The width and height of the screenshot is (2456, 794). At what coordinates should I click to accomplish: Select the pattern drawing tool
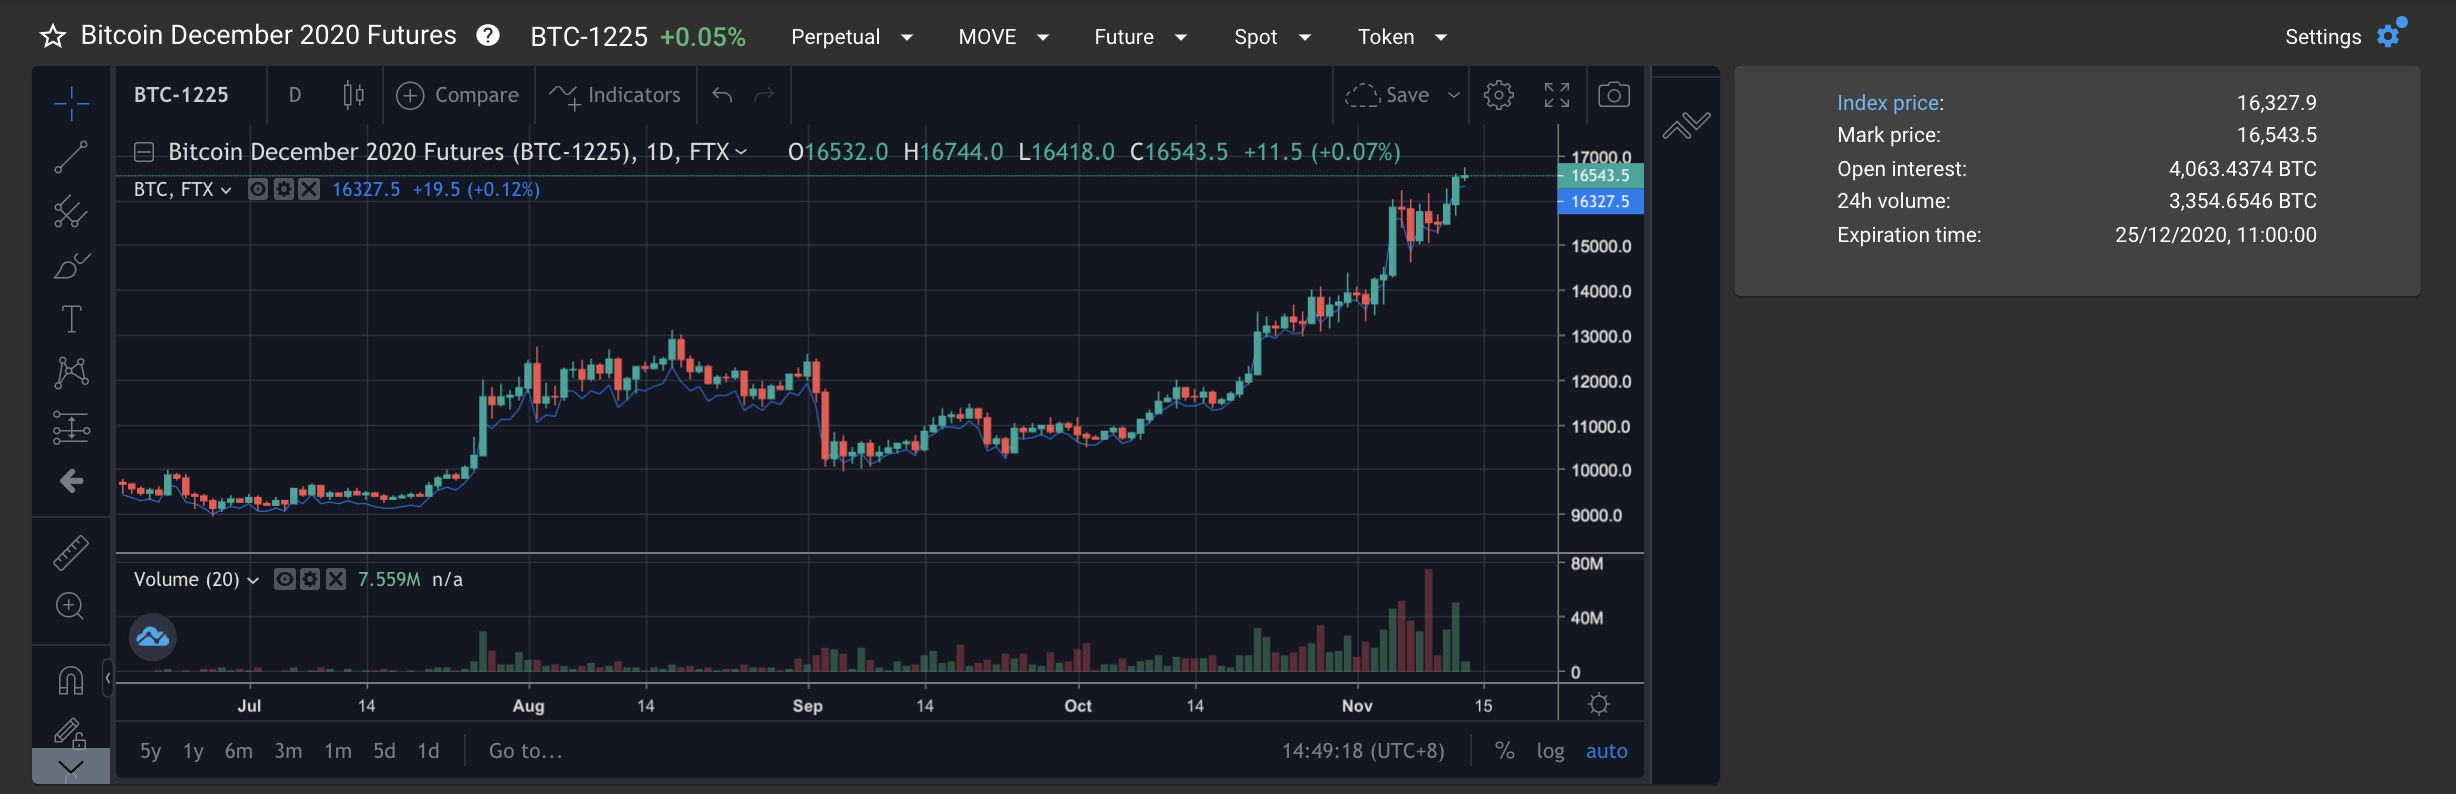(71, 373)
